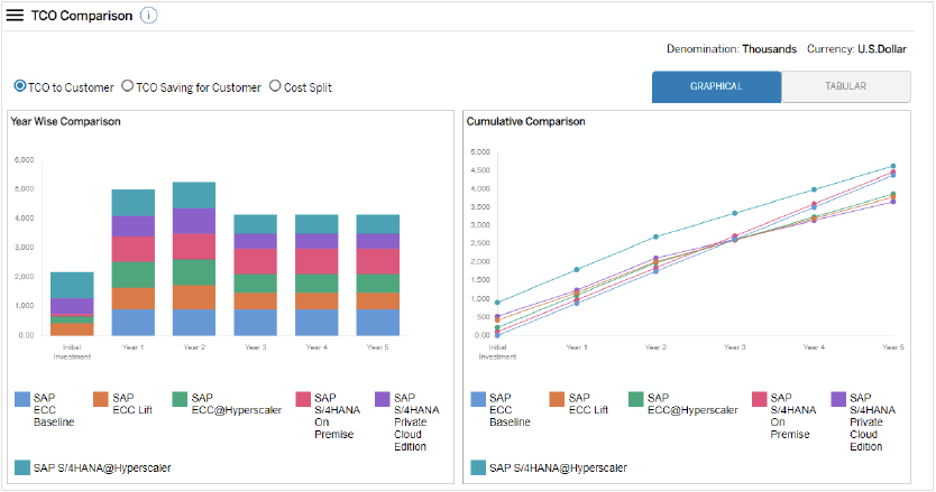Toggle S/4HANA Private Cloud Edition swatch, Year Wise legend
The width and height of the screenshot is (936, 492).
click(x=383, y=399)
